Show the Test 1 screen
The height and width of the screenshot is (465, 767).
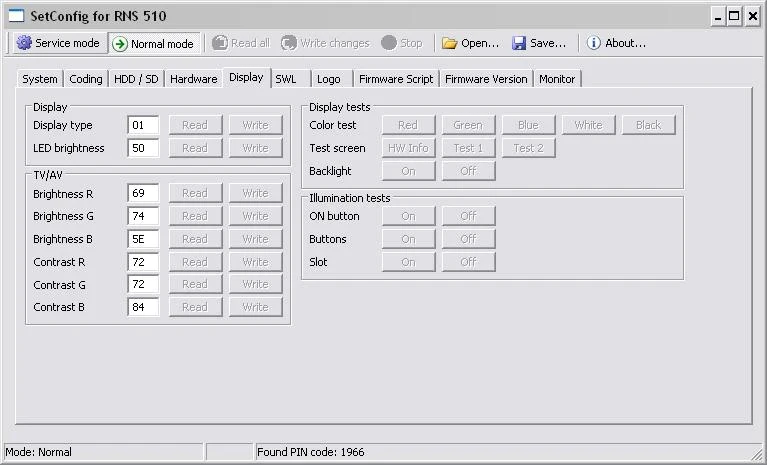click(469, 148)
